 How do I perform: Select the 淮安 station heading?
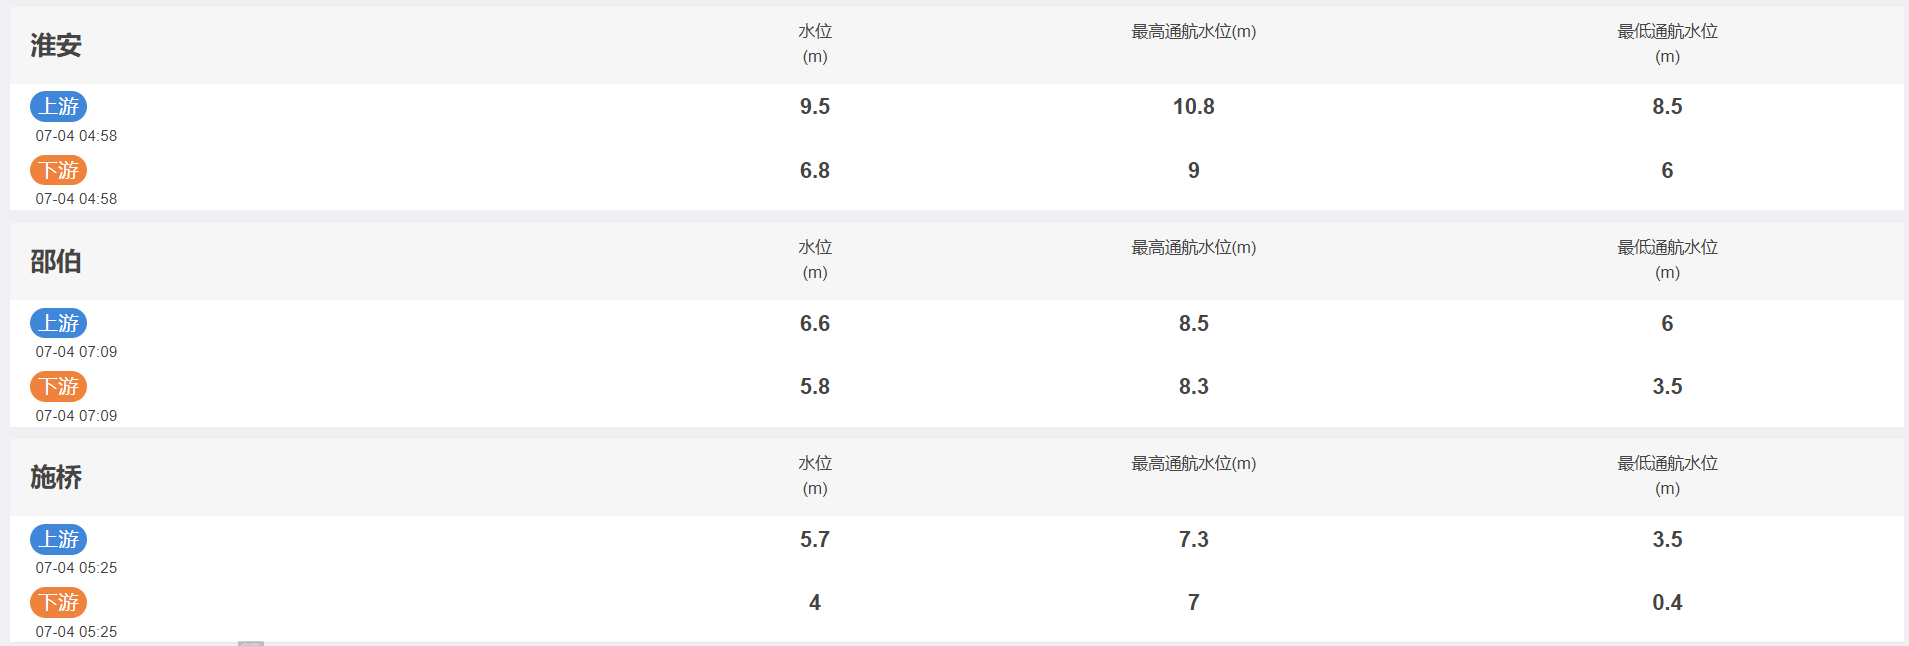coord(56,45)
